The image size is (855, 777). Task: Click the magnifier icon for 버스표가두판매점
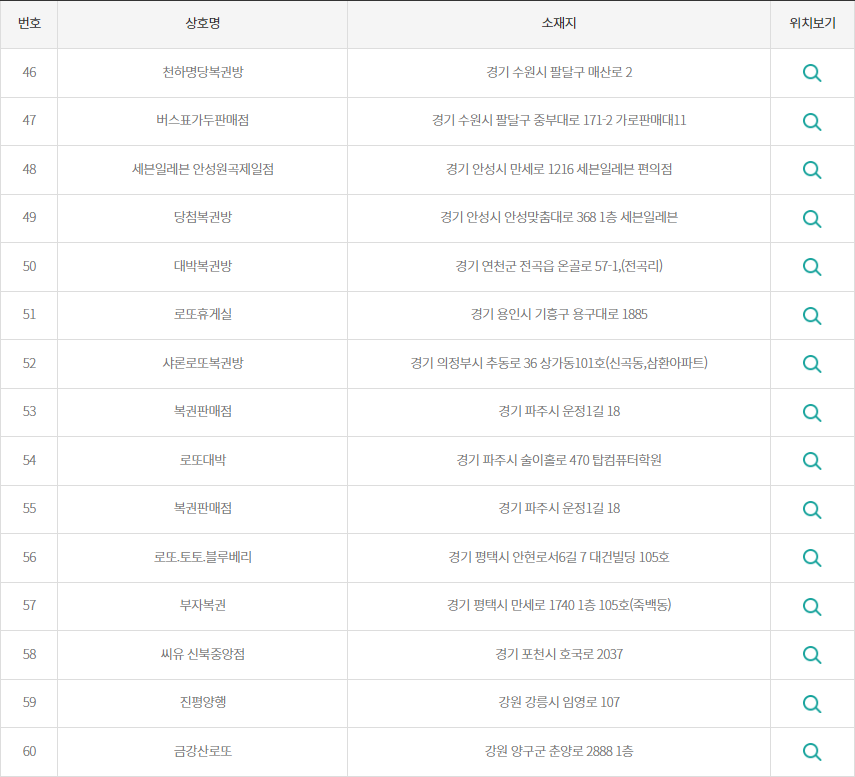click(812, 121)
